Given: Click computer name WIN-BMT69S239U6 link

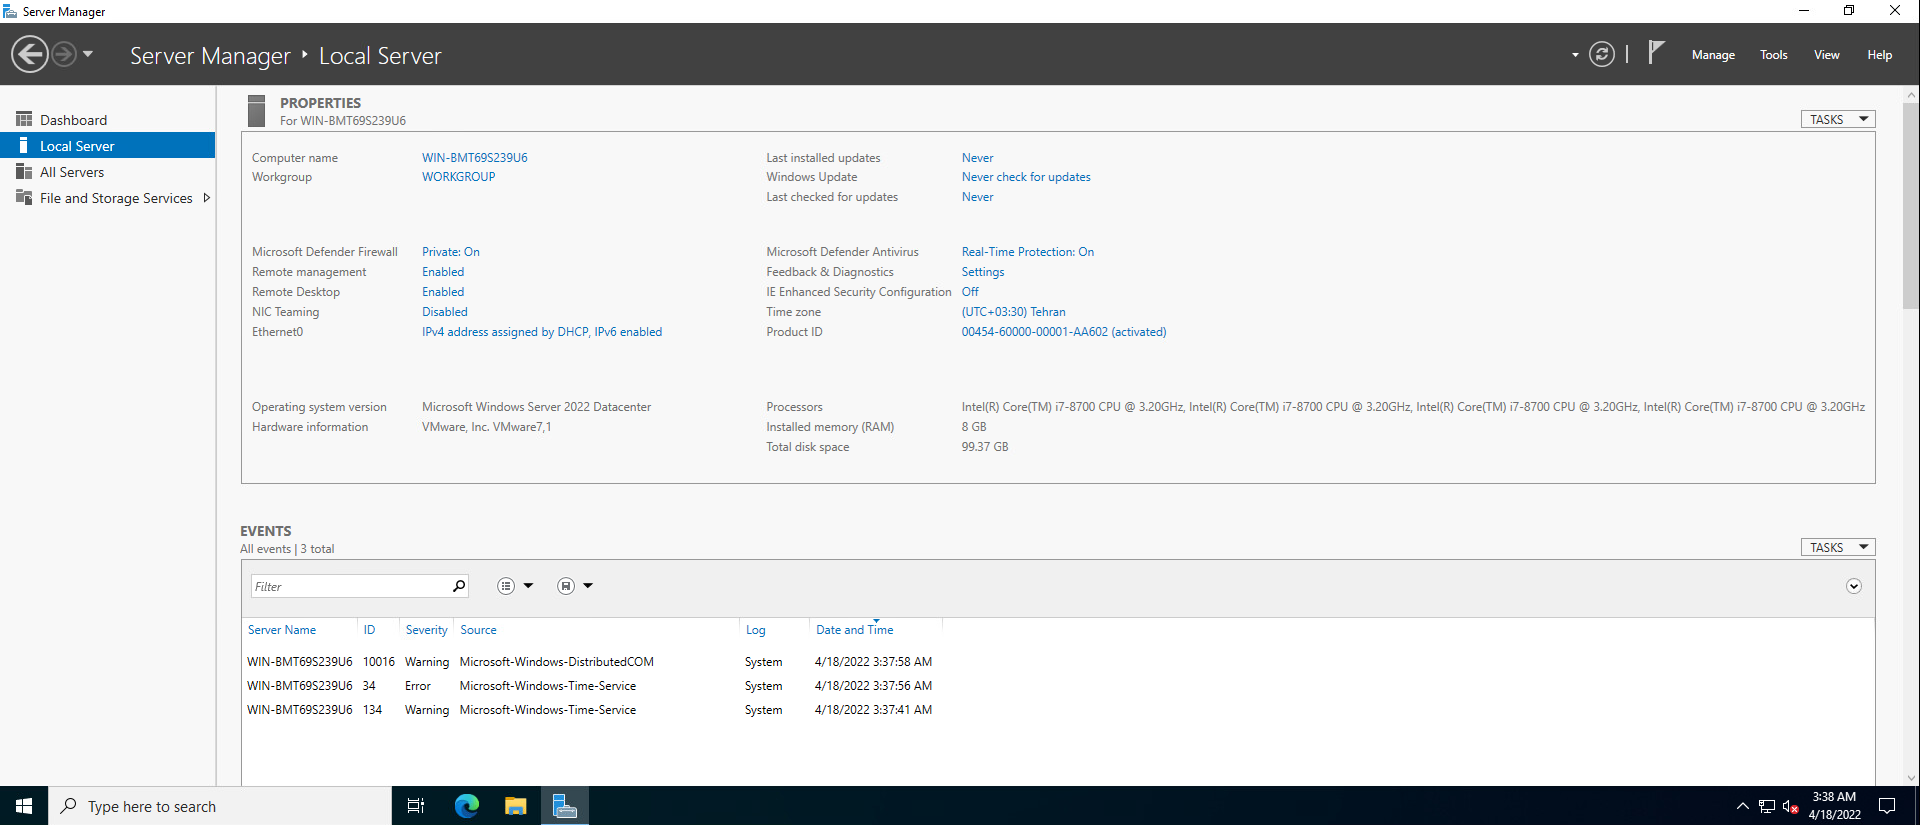Looking at the screenshot, I should pyautogui.click(x=475, y=158).
